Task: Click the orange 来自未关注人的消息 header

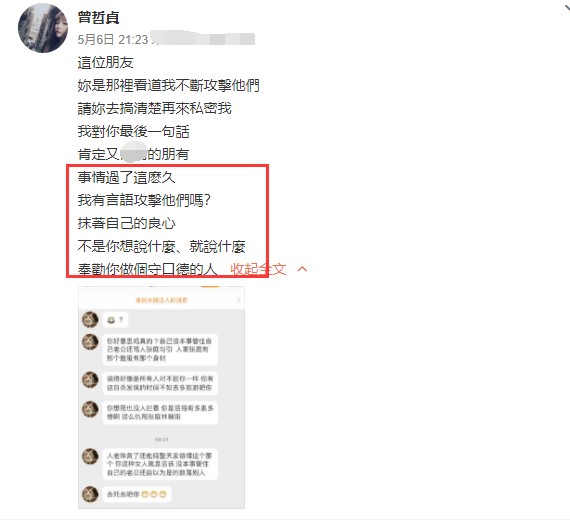Action: tap(161, 300)
